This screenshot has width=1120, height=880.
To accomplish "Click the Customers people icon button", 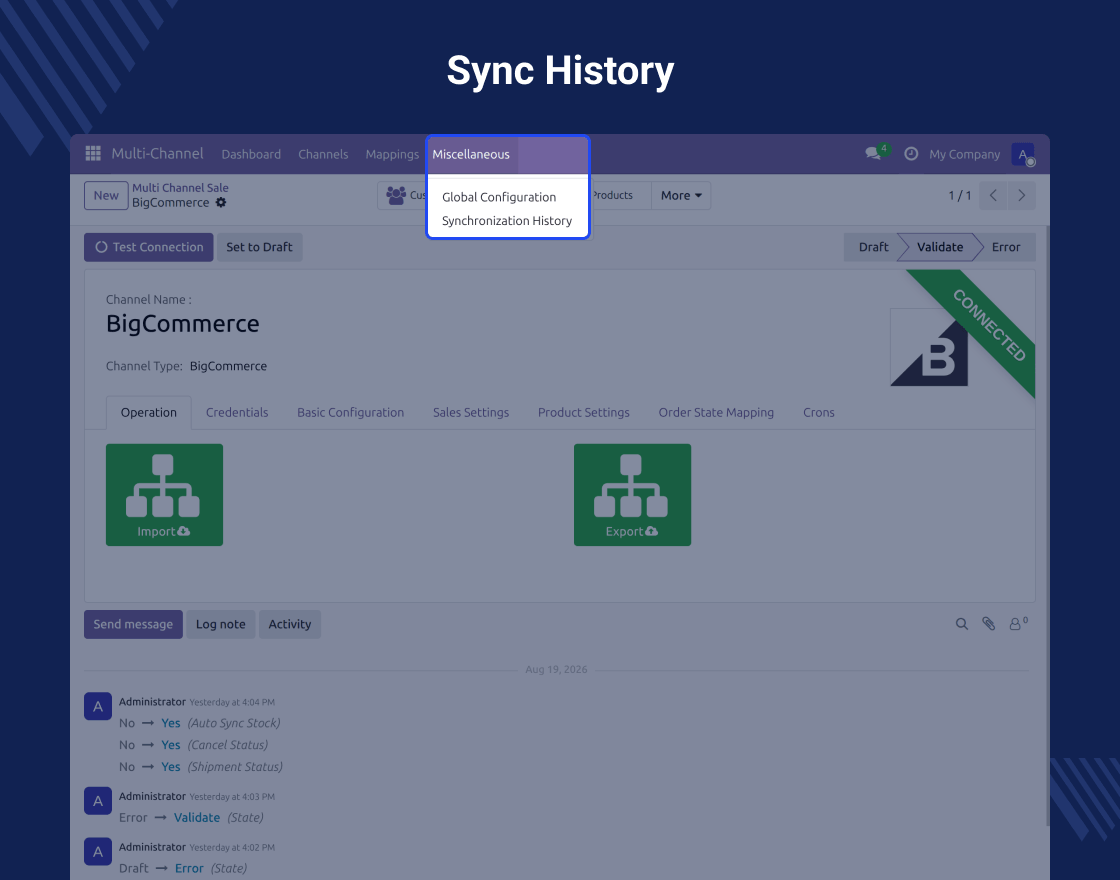I will [402, 195].
